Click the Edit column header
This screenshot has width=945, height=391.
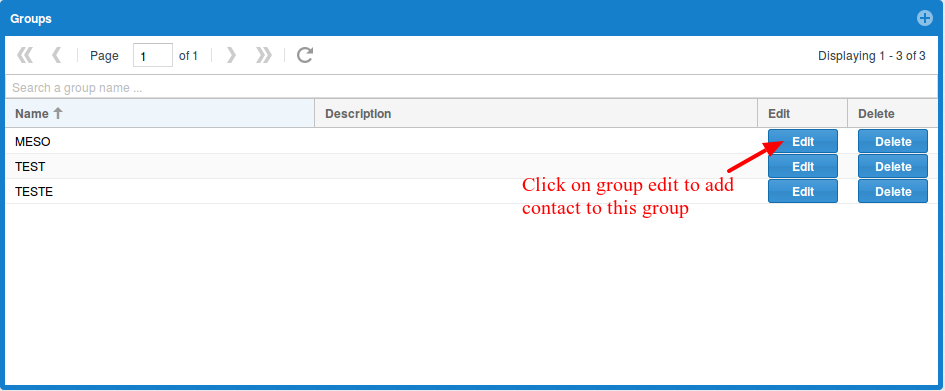pos(802,113)
